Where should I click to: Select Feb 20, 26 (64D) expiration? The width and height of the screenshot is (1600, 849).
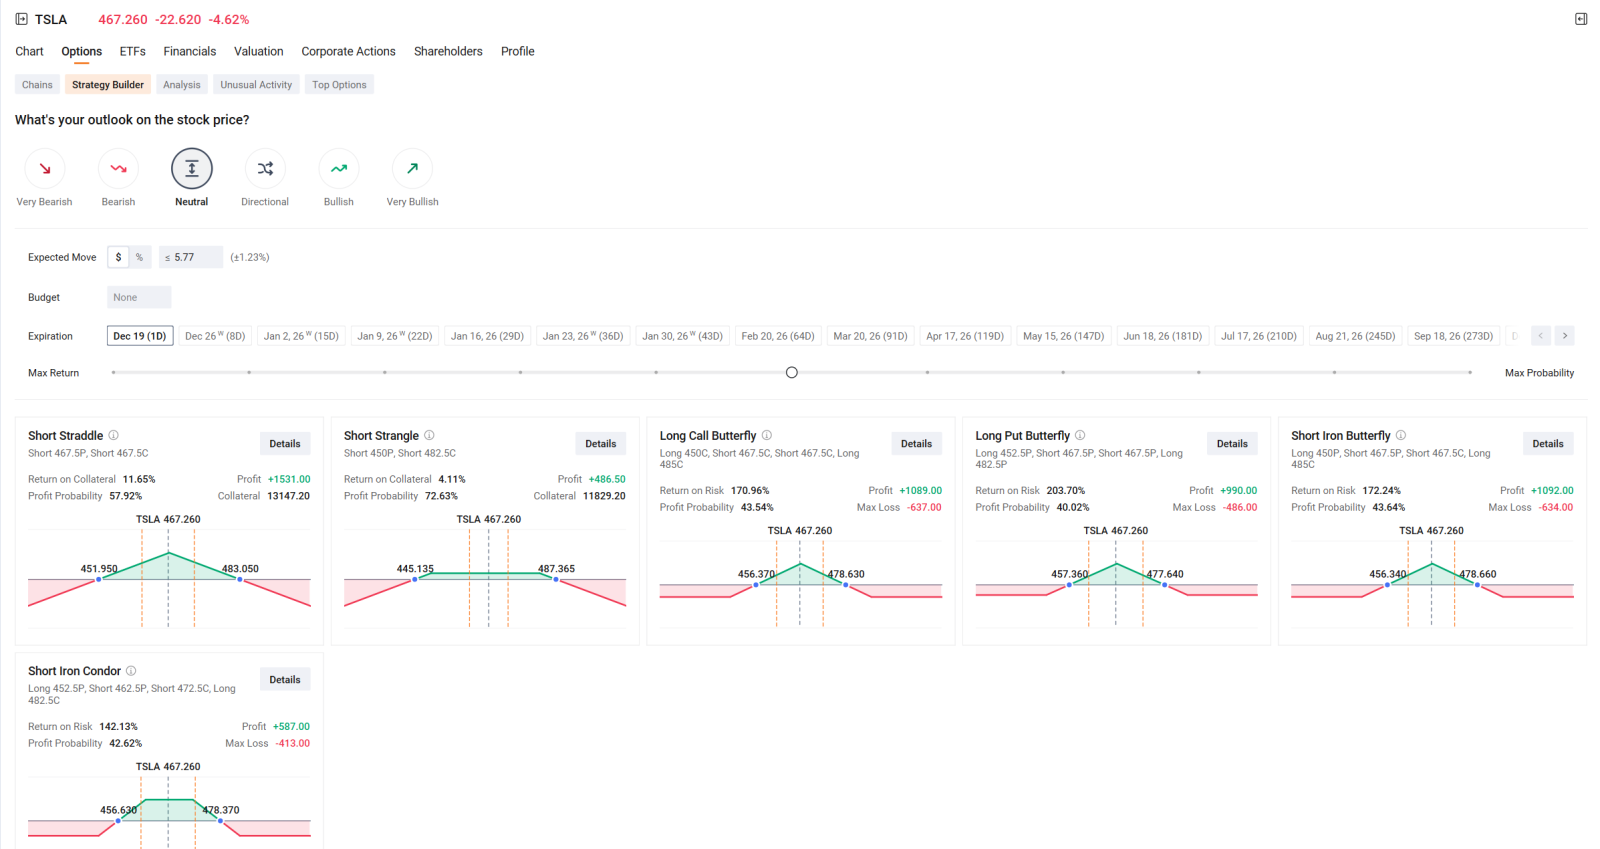[778, 336]
